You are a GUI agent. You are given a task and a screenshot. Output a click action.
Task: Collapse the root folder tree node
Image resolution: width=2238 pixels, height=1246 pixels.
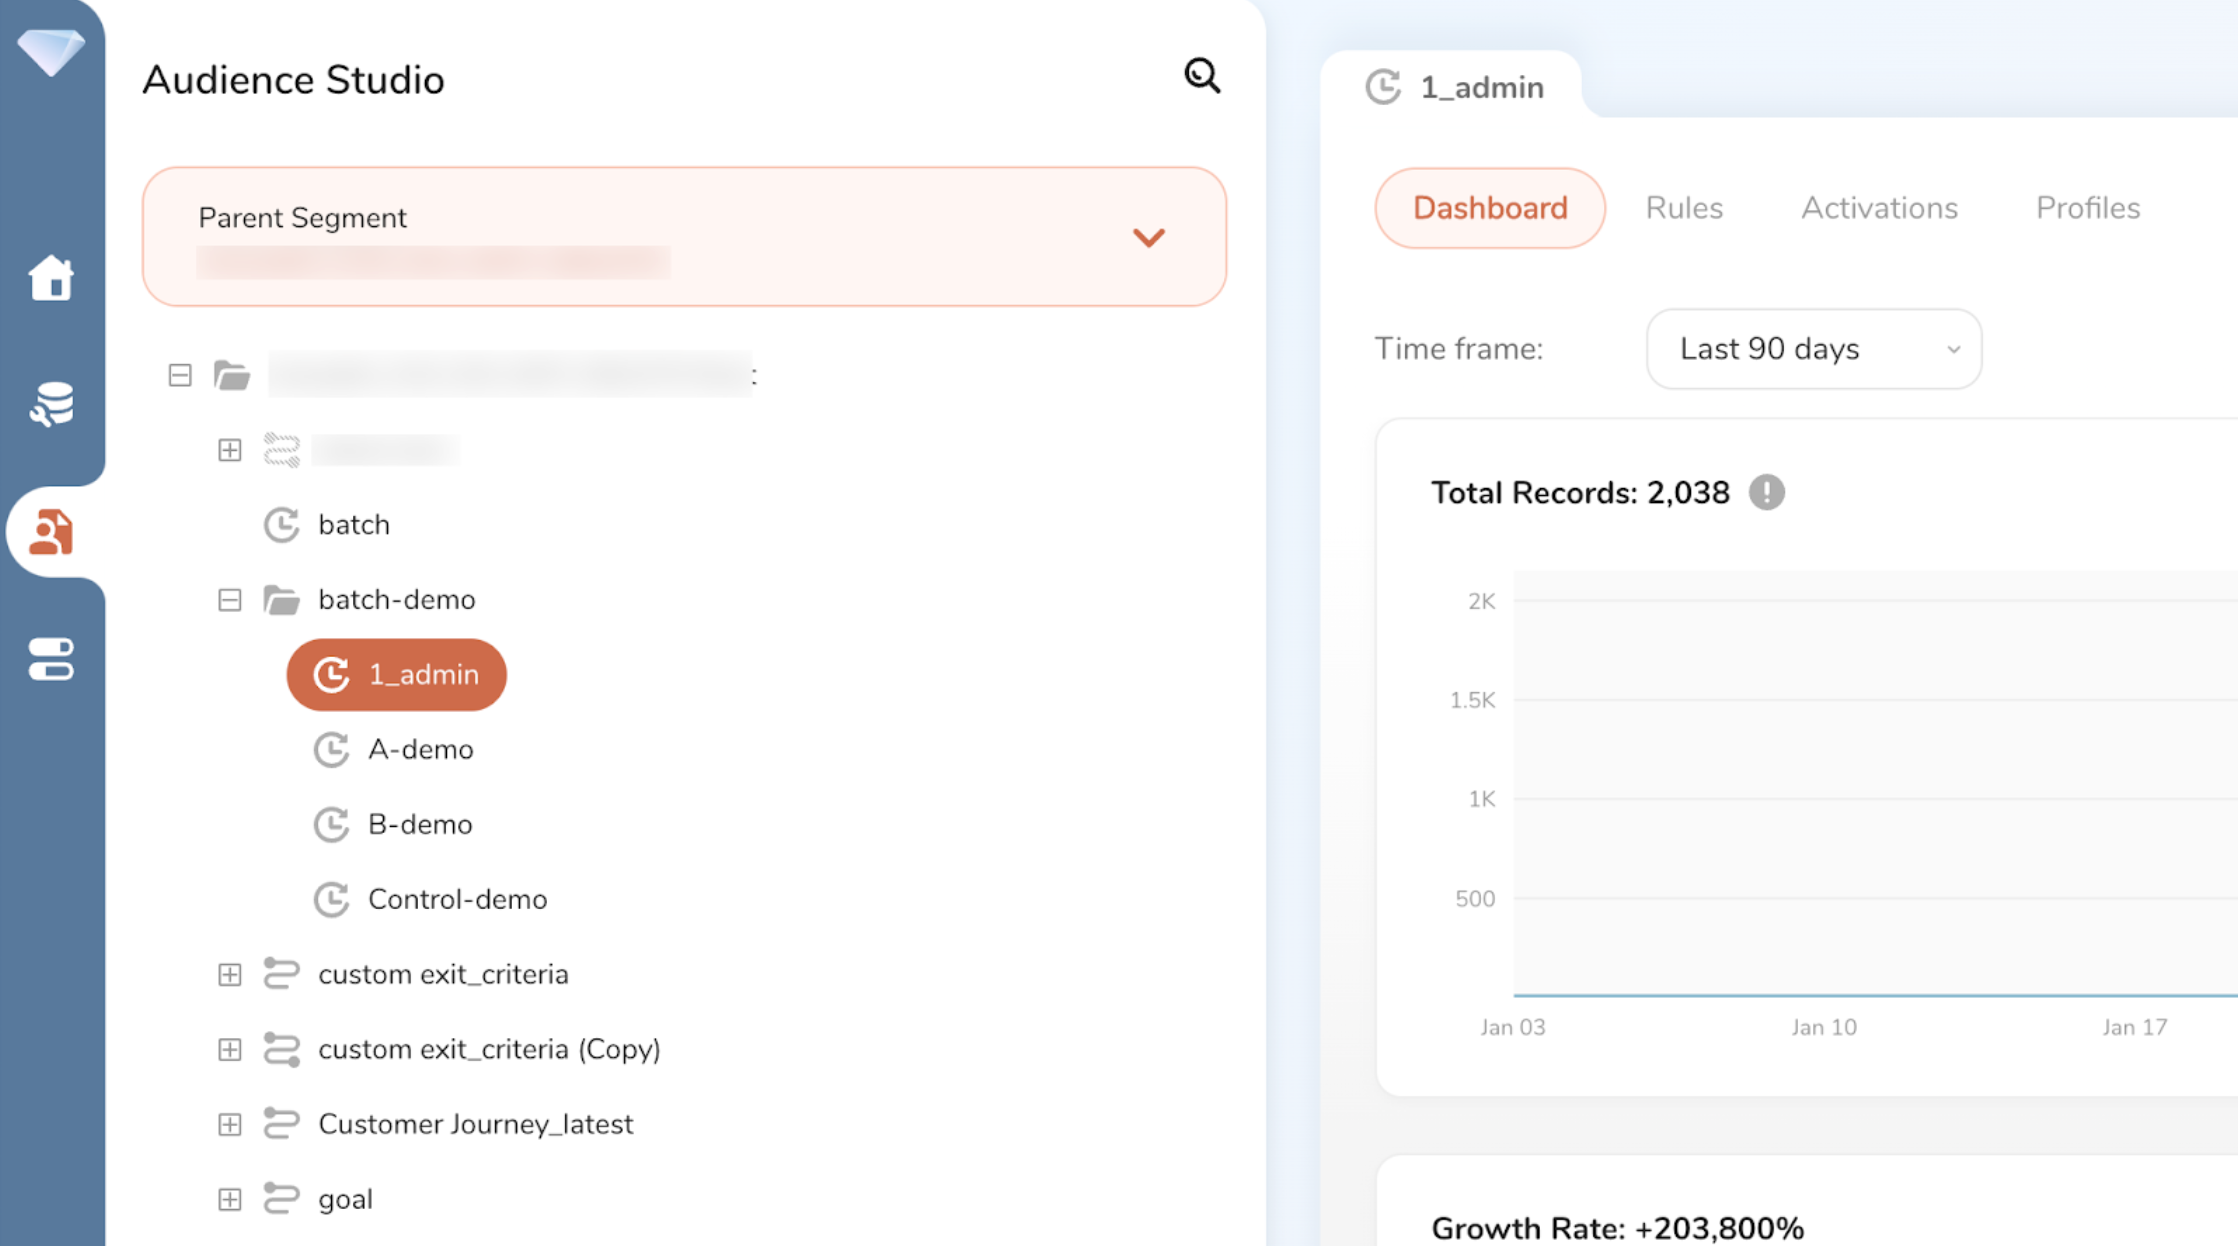click(180, 375)
